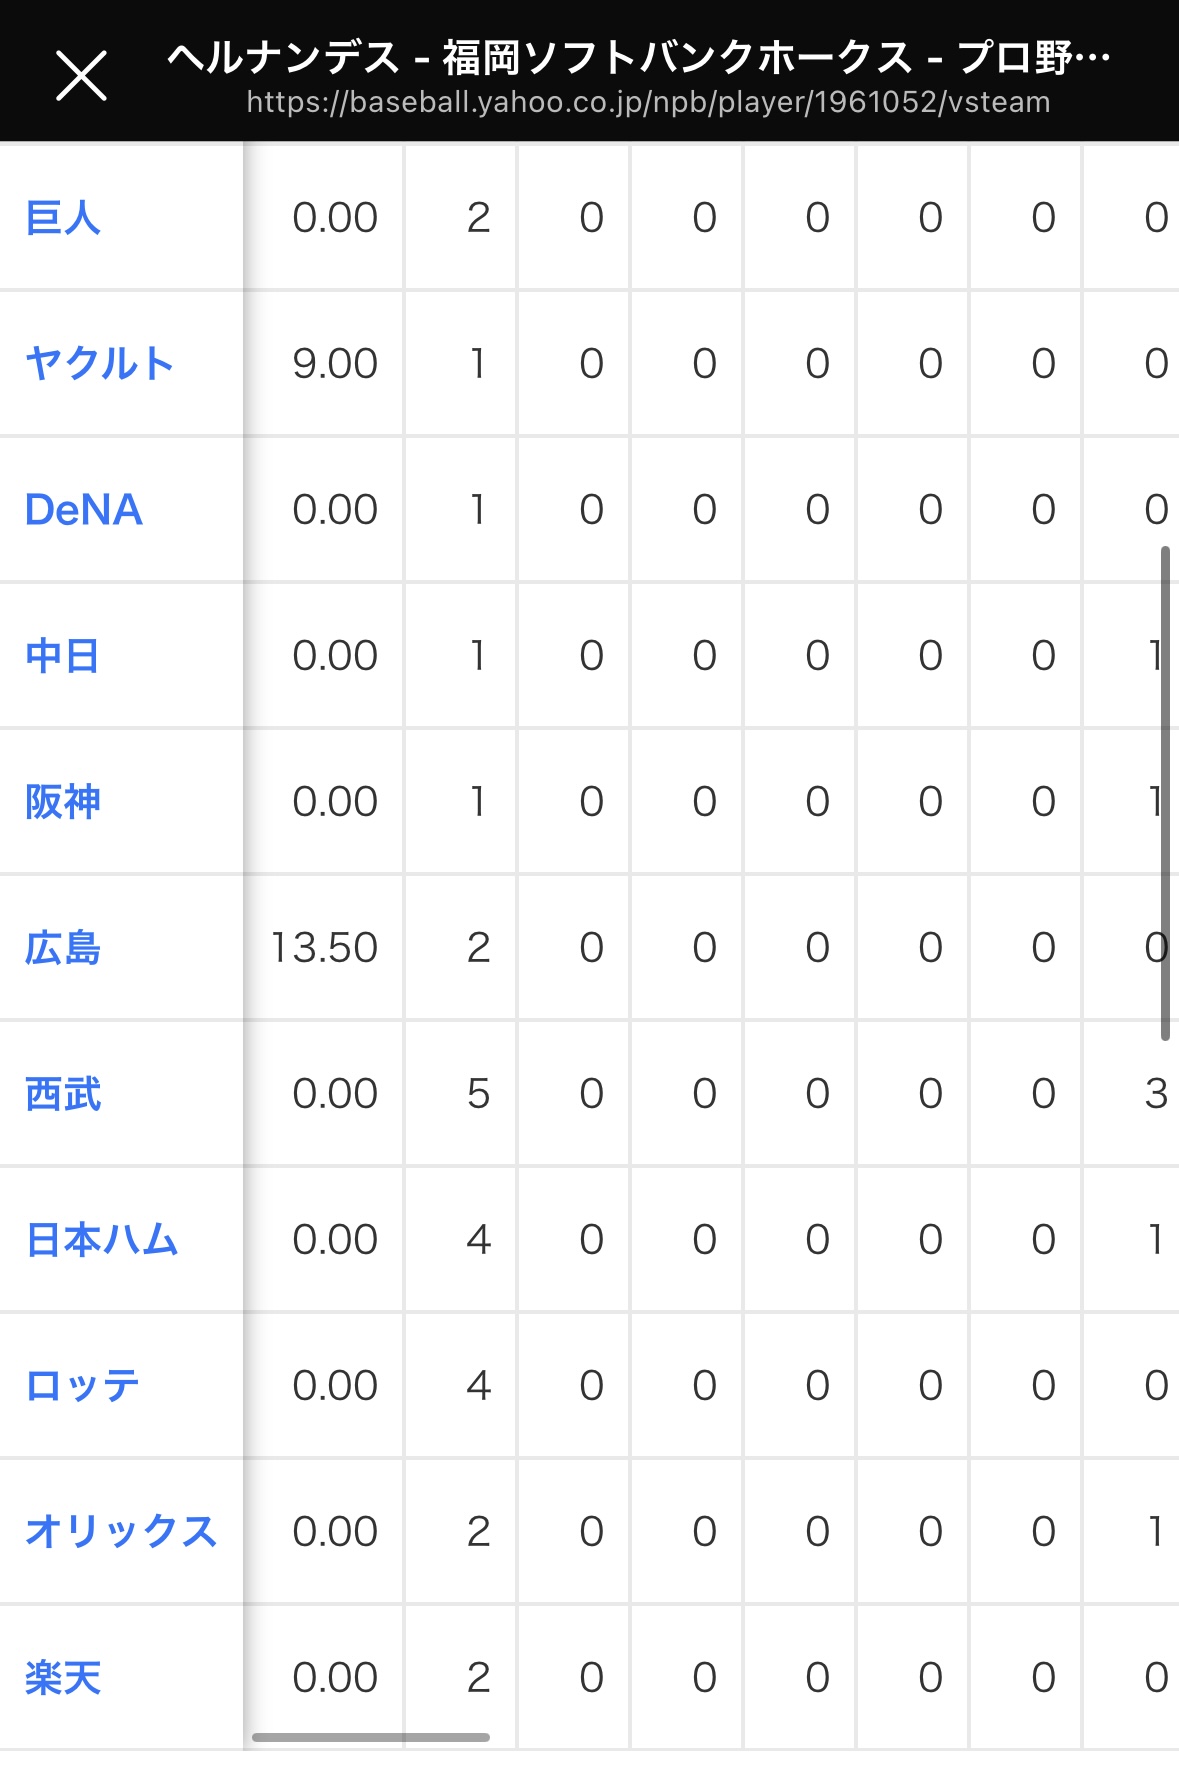This screenshot has width=1179, height=1770.
Task: Click the horizontal scrollbar at the bottom
Action: 370,1737
